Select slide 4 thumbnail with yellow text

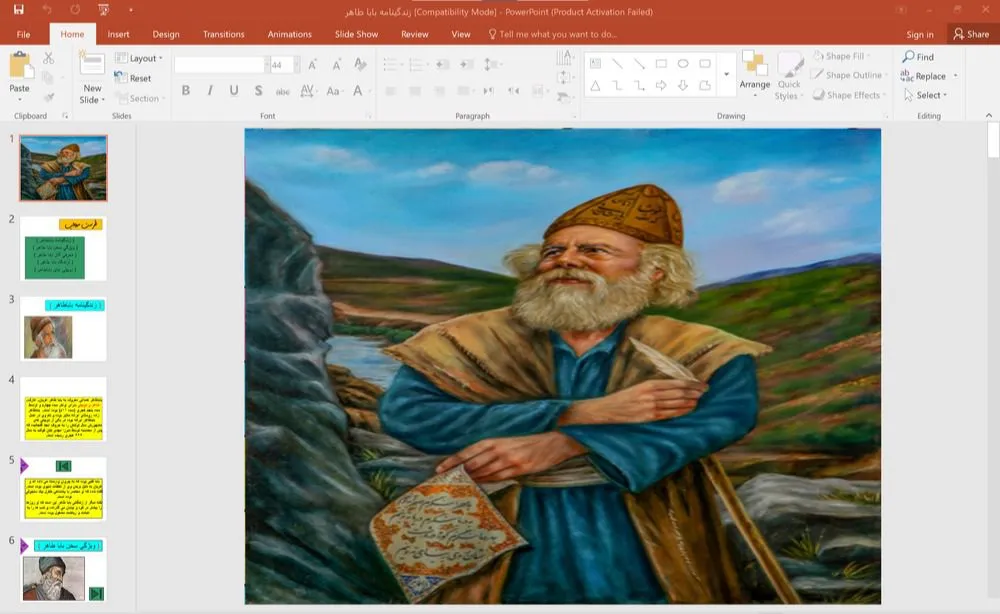click(63, 409)
